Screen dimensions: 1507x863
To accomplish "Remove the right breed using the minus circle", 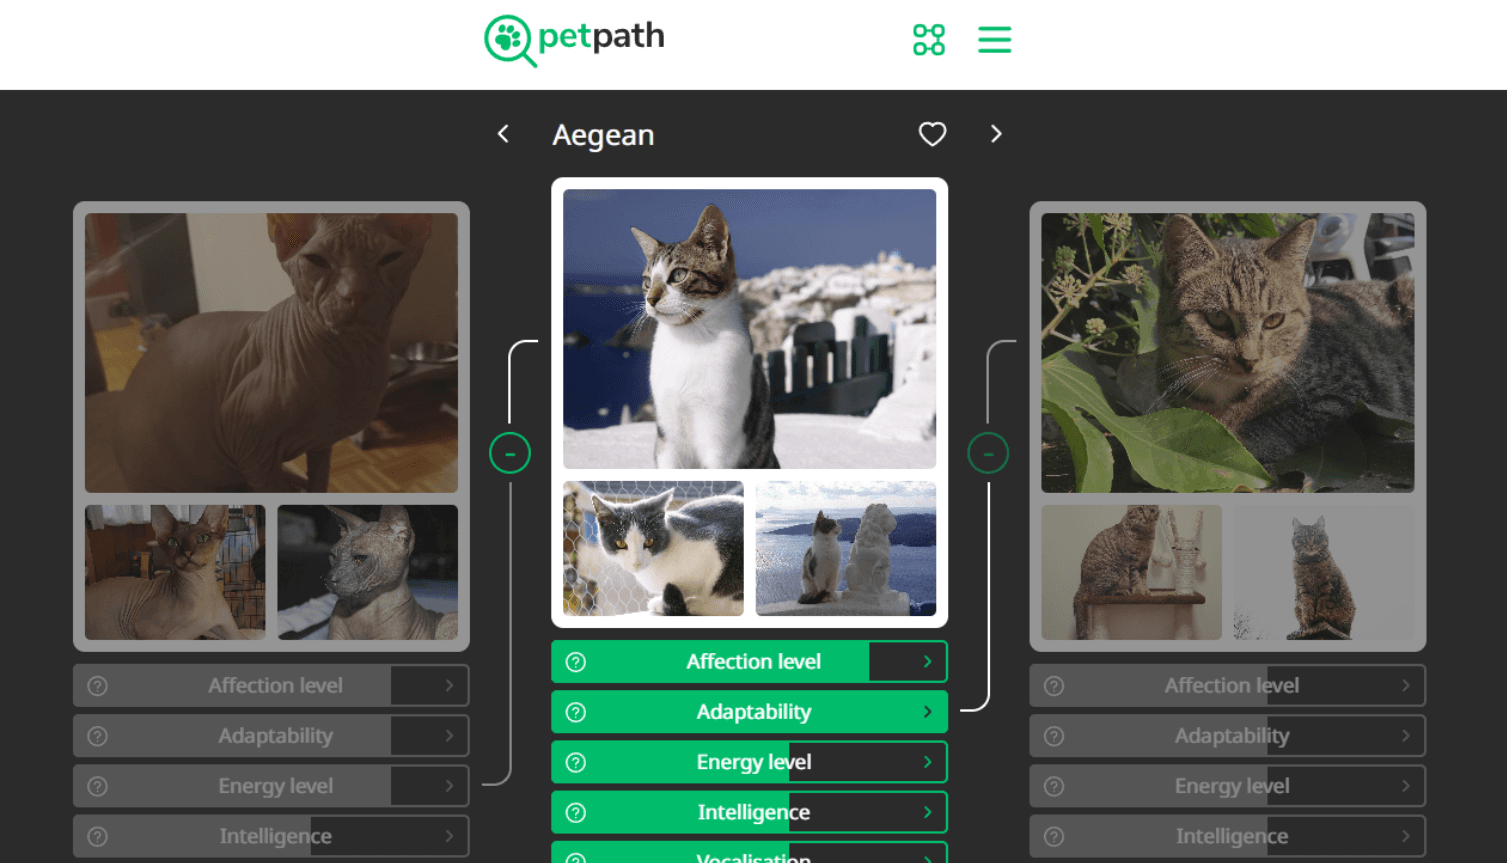I will (988, 452).
